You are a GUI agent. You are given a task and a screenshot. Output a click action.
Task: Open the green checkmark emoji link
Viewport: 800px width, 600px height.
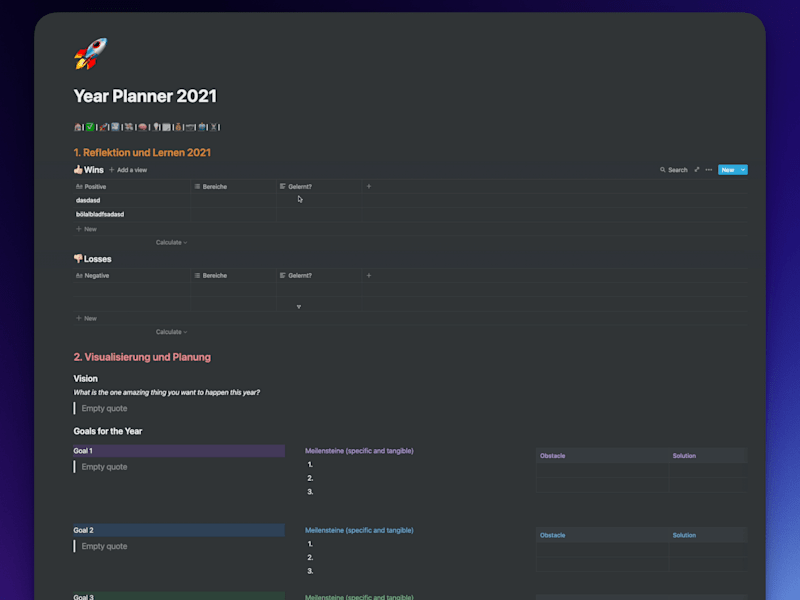[x=90, y=127]
